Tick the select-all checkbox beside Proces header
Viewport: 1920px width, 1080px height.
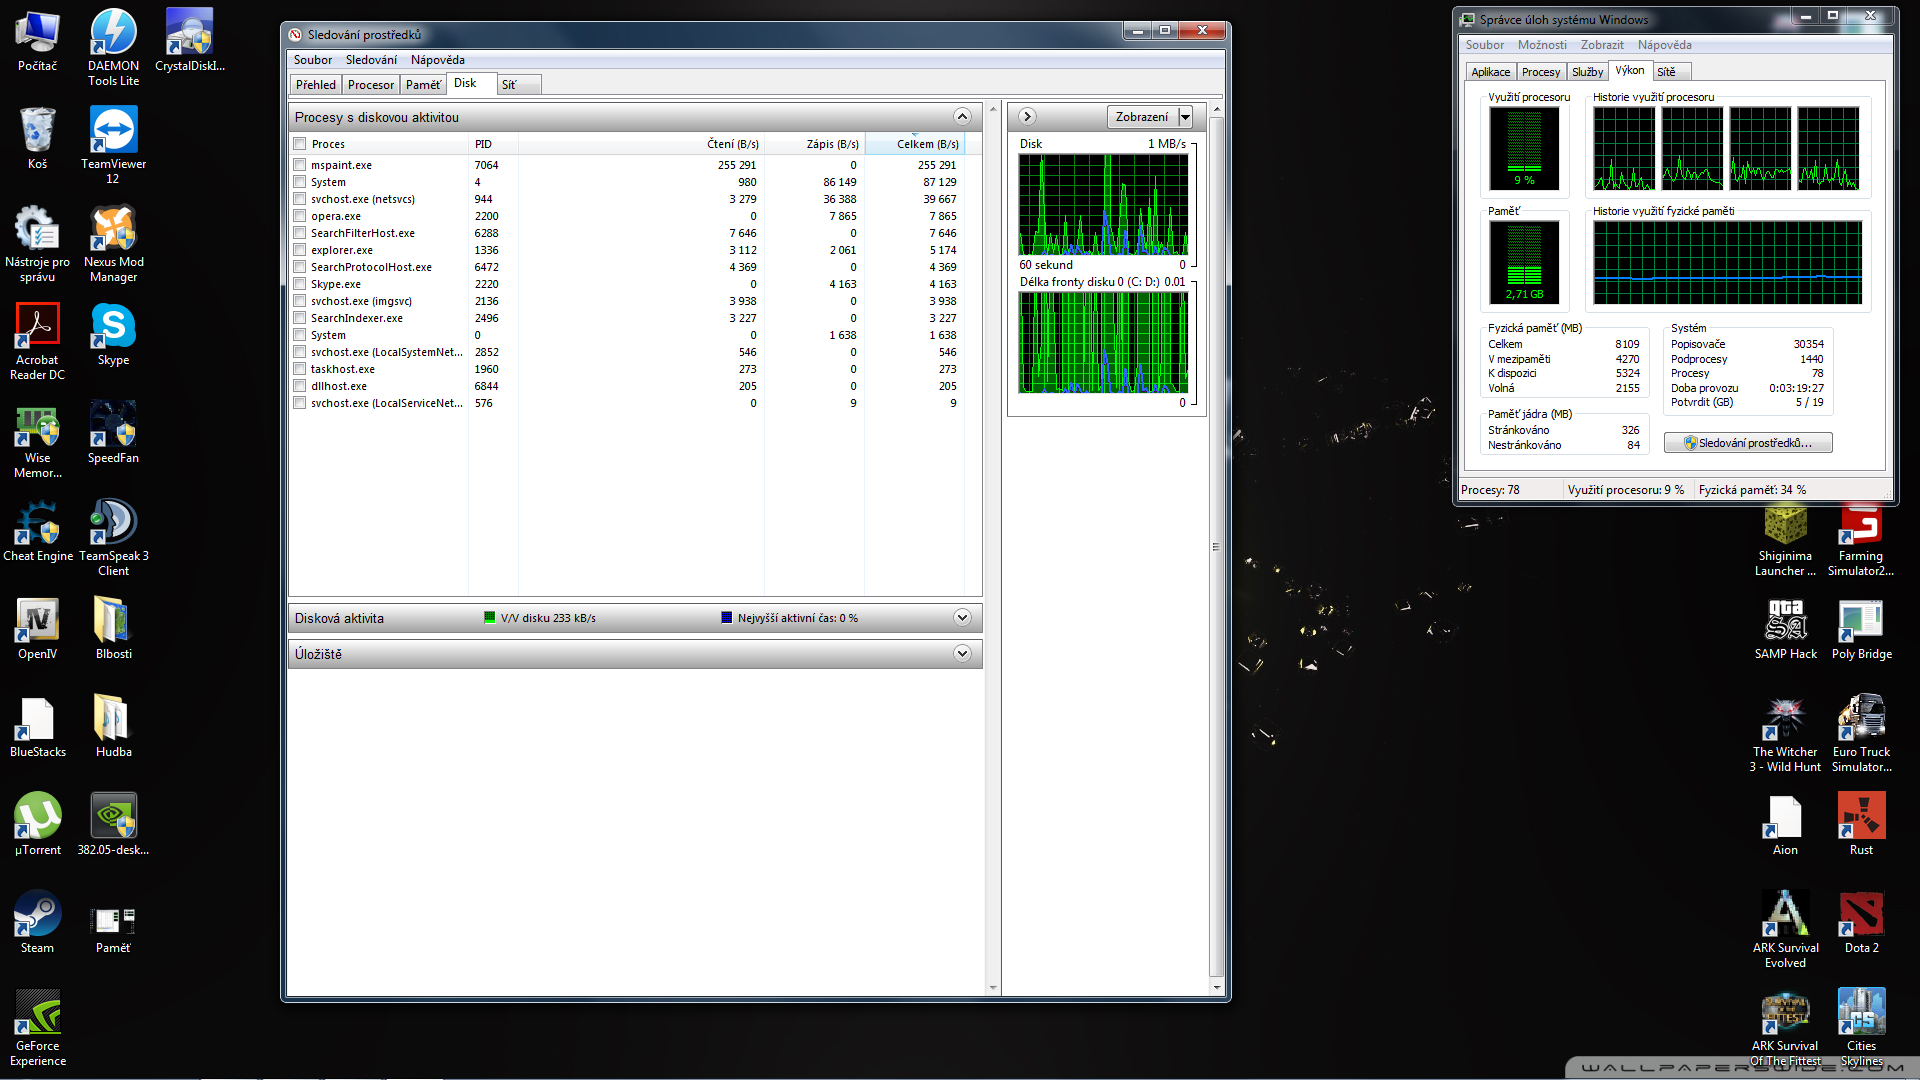[299, 144]
